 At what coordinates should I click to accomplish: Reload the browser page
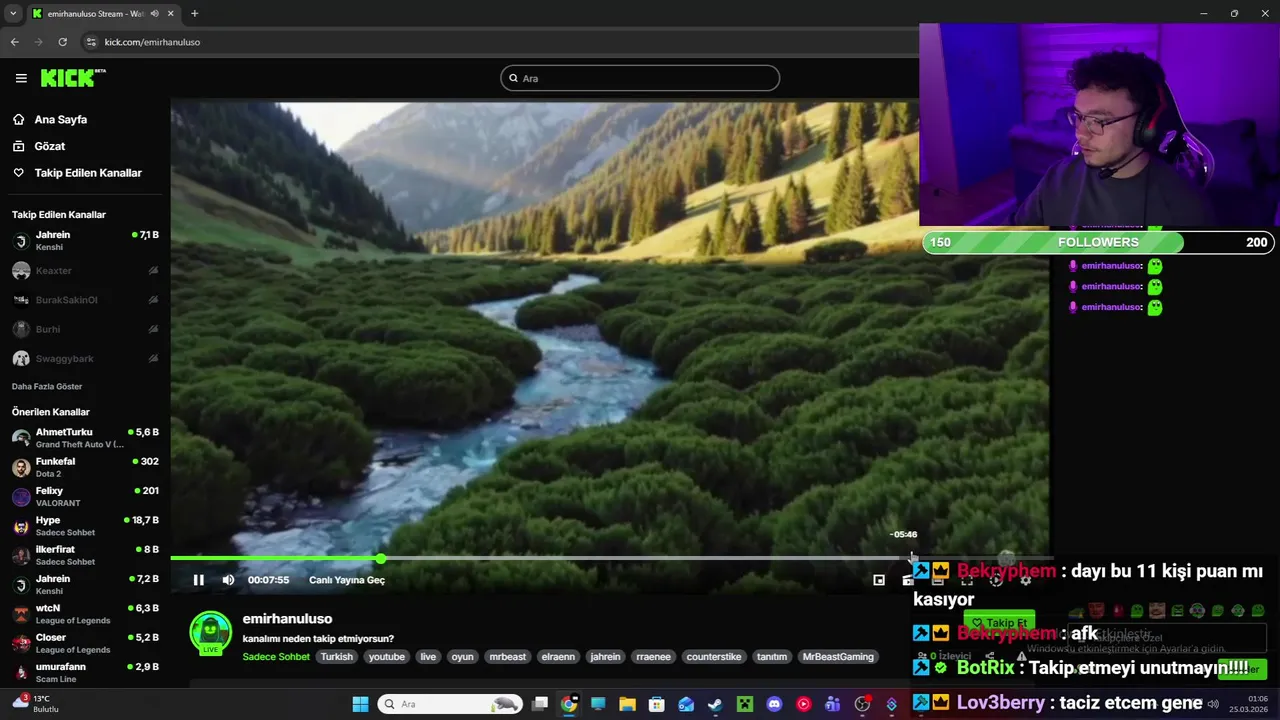click(x=62, y=42)
